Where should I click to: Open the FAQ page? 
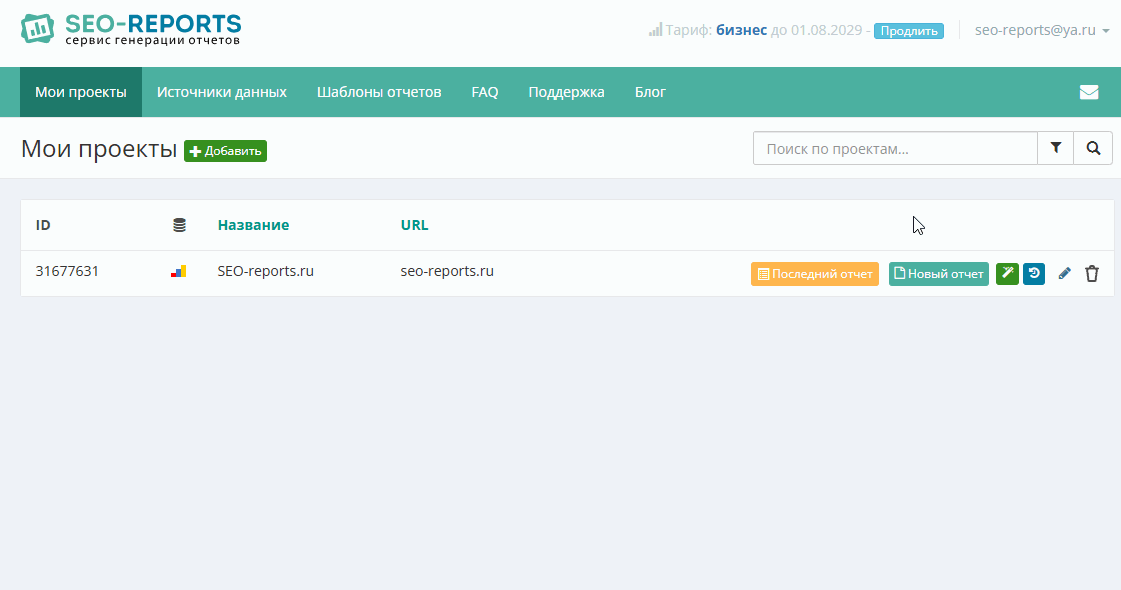point(485,92)
